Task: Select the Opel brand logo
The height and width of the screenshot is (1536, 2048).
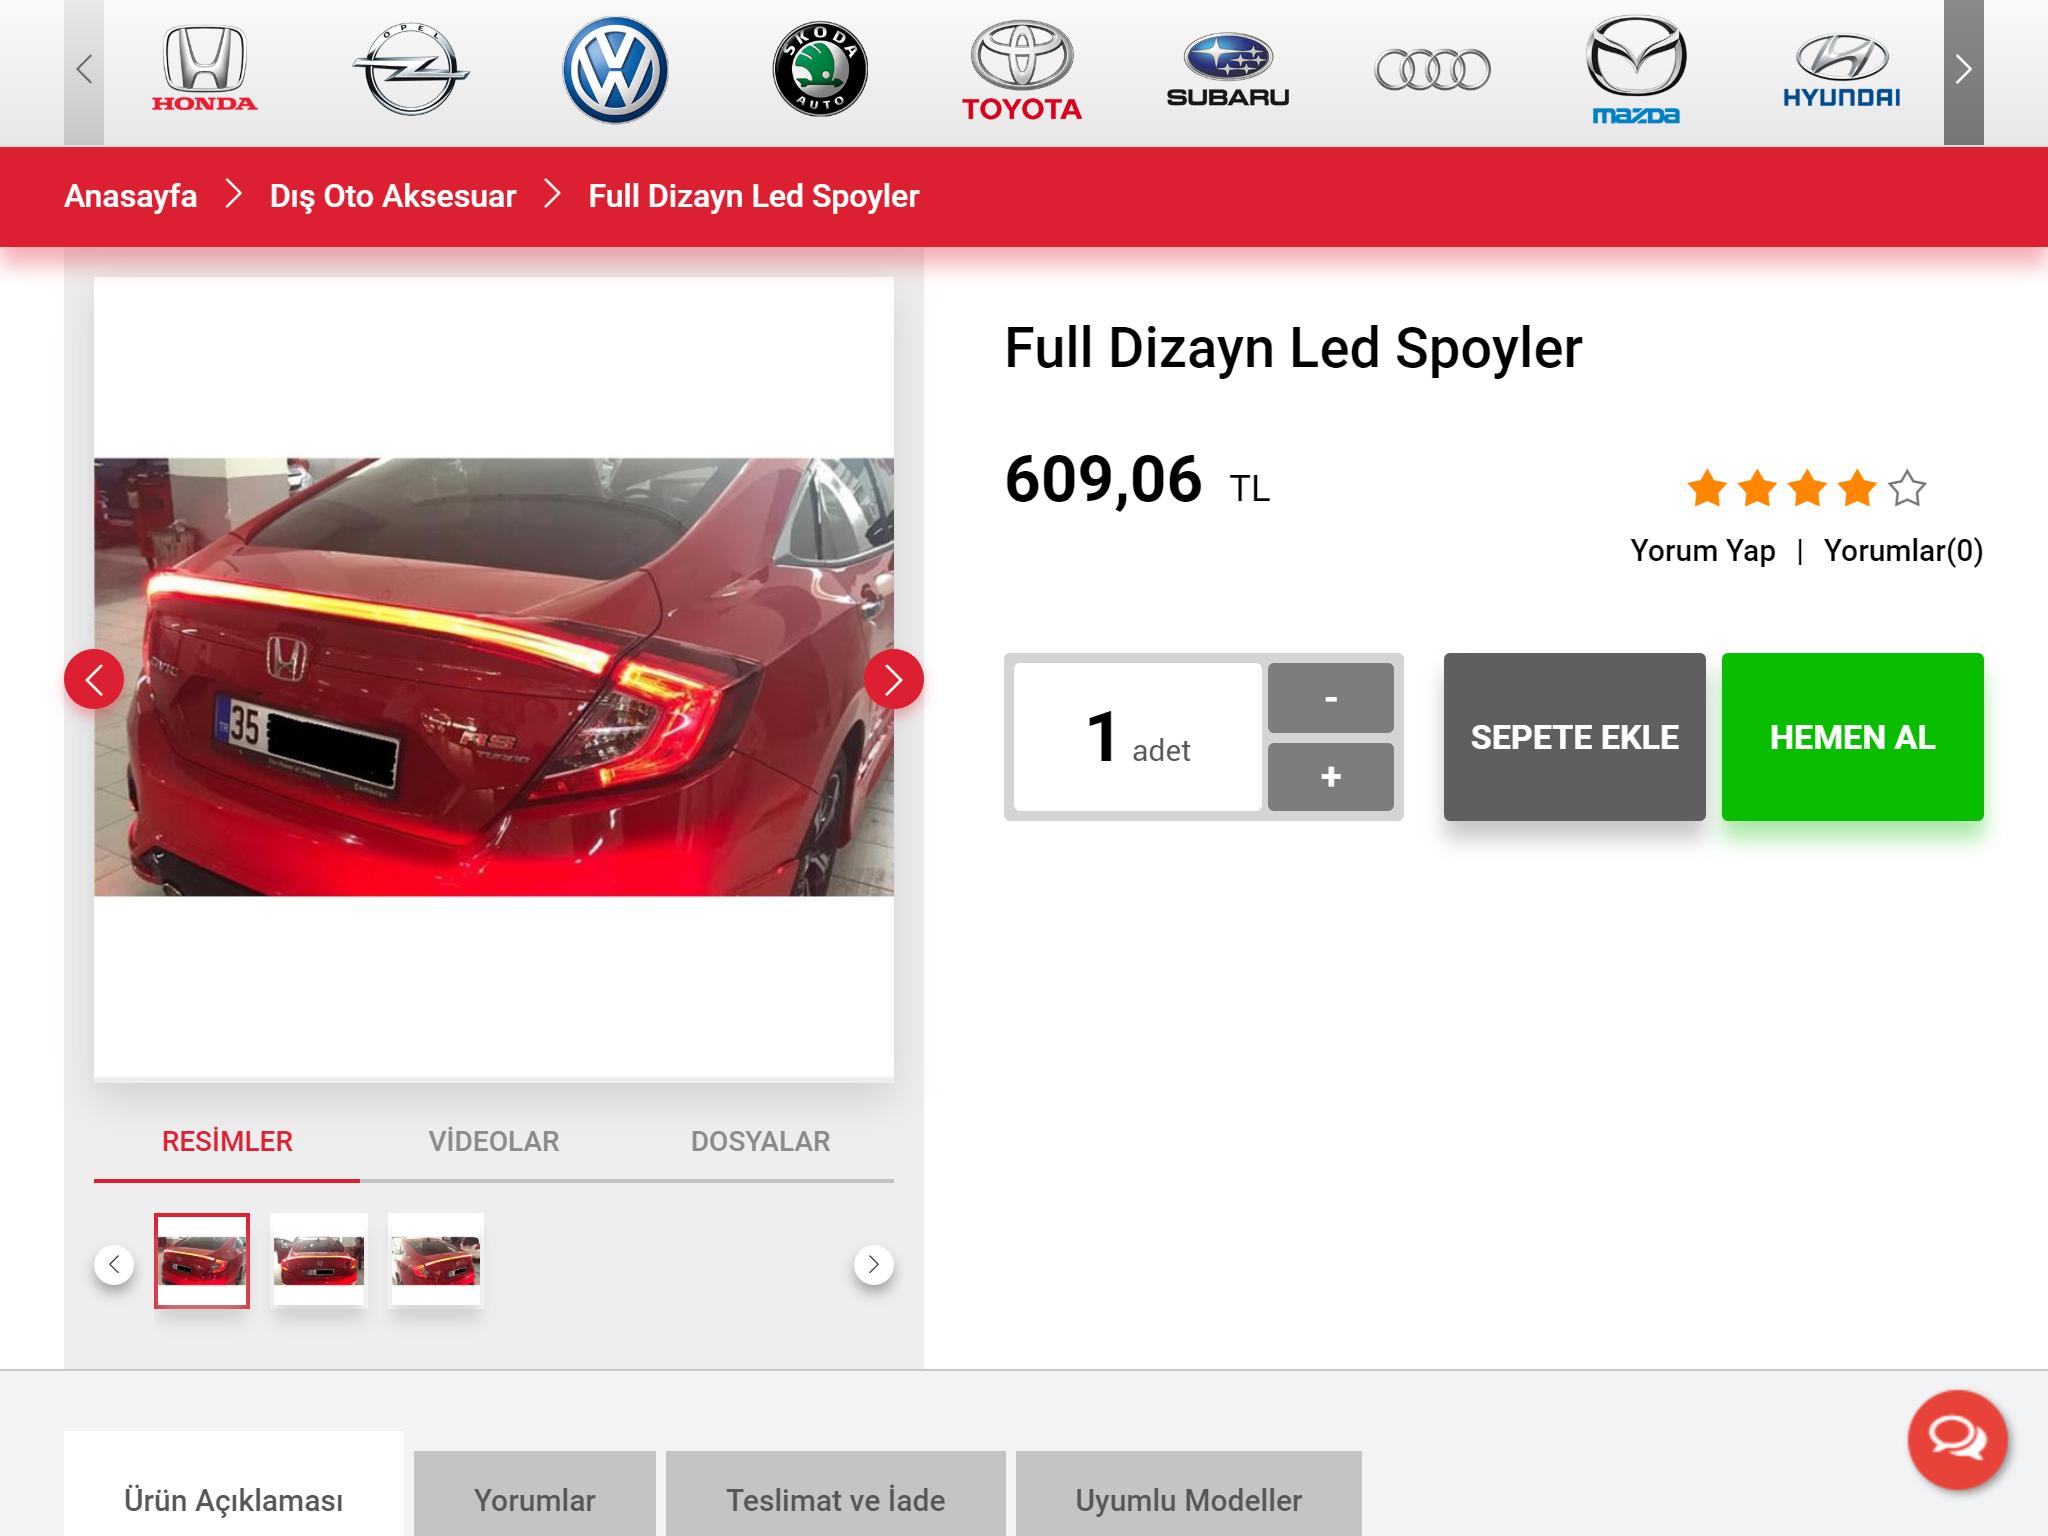Action: 411,70
